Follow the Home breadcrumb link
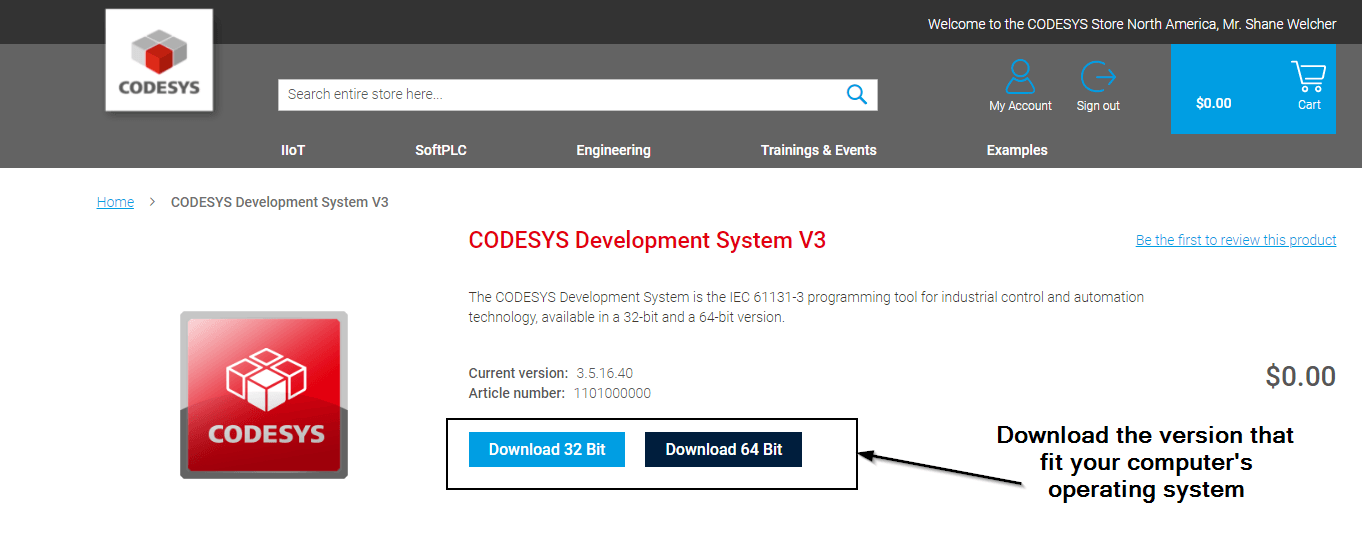This screenshot has width=1362, height=555. (115, 202)
